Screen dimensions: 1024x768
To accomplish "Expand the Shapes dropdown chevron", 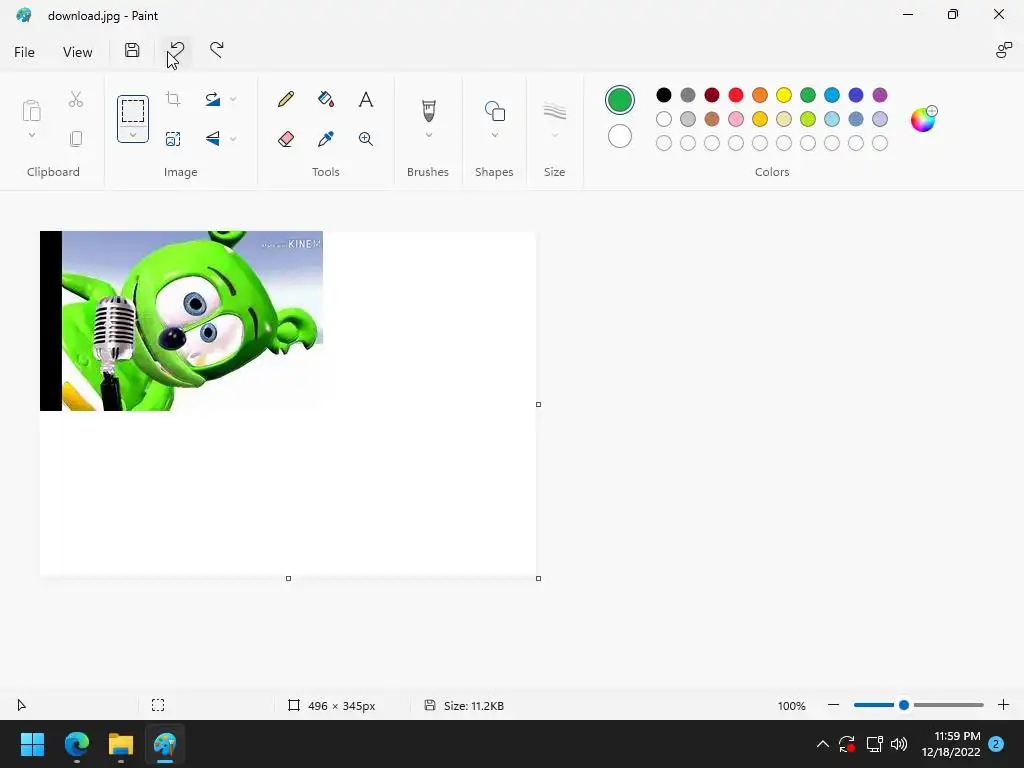I will click(494, 135).
